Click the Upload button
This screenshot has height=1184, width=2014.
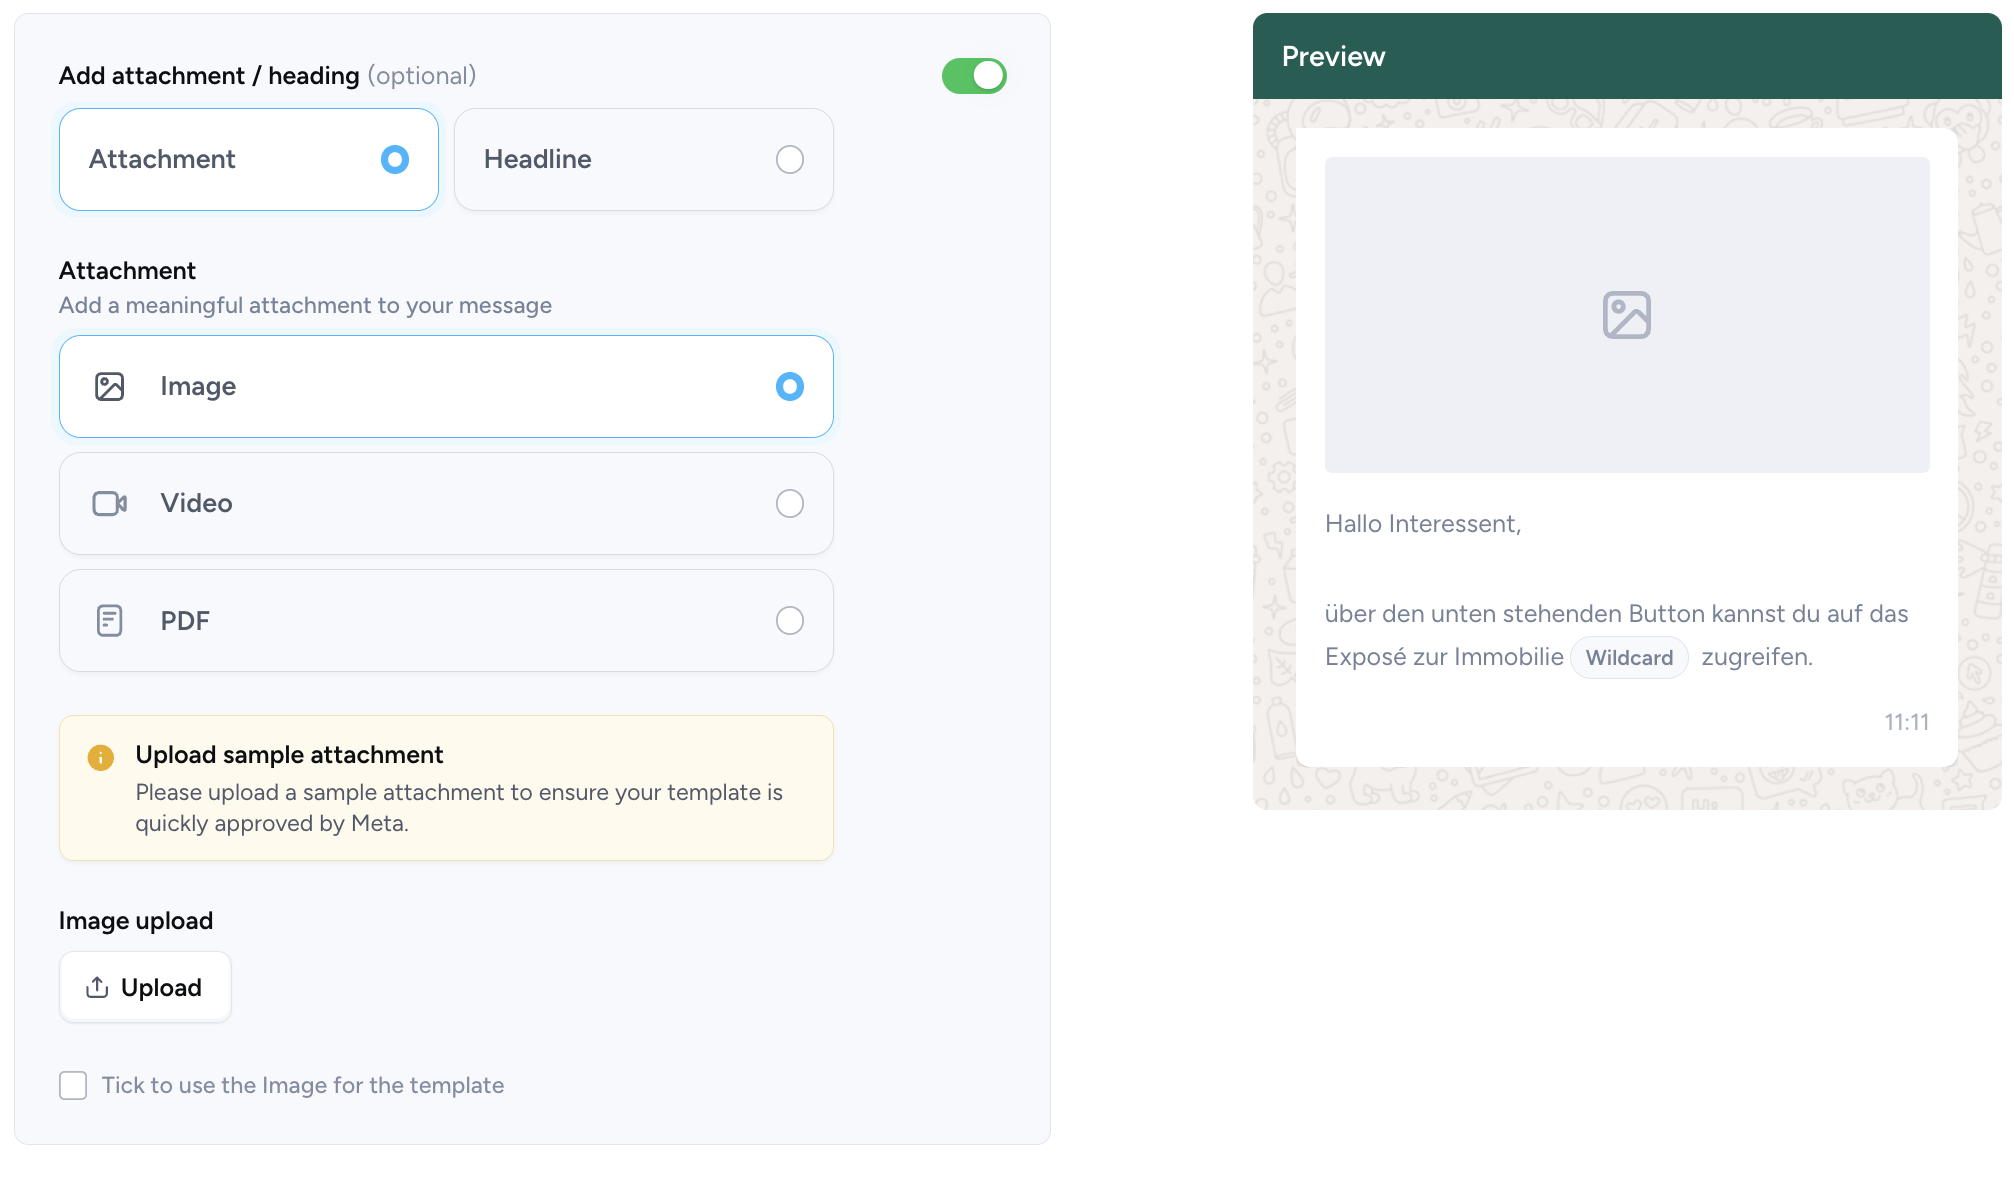[145, 987]
